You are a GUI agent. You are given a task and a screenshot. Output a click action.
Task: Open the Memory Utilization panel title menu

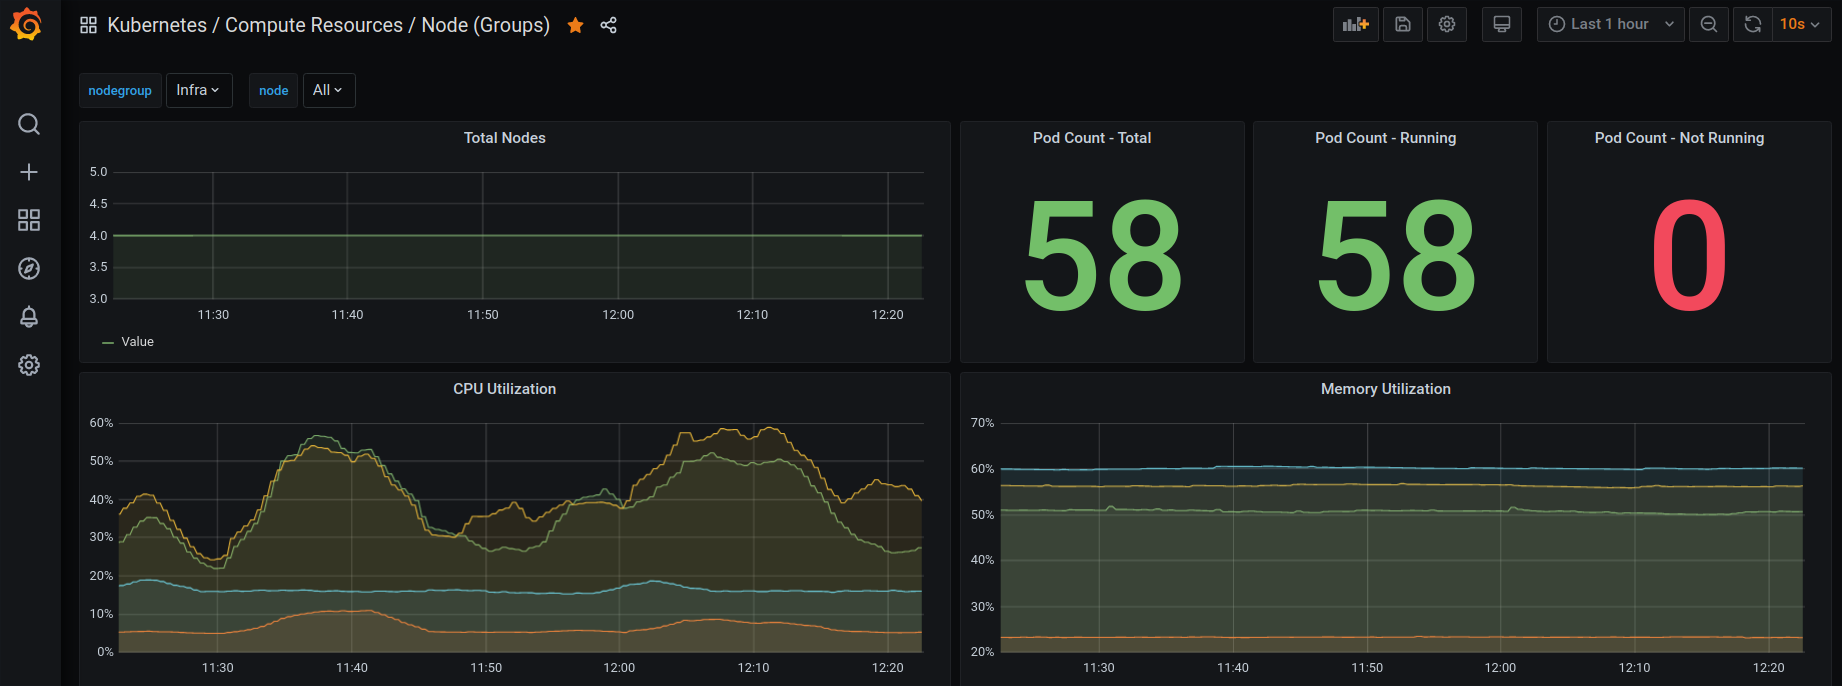click(x=1385, y=389)
